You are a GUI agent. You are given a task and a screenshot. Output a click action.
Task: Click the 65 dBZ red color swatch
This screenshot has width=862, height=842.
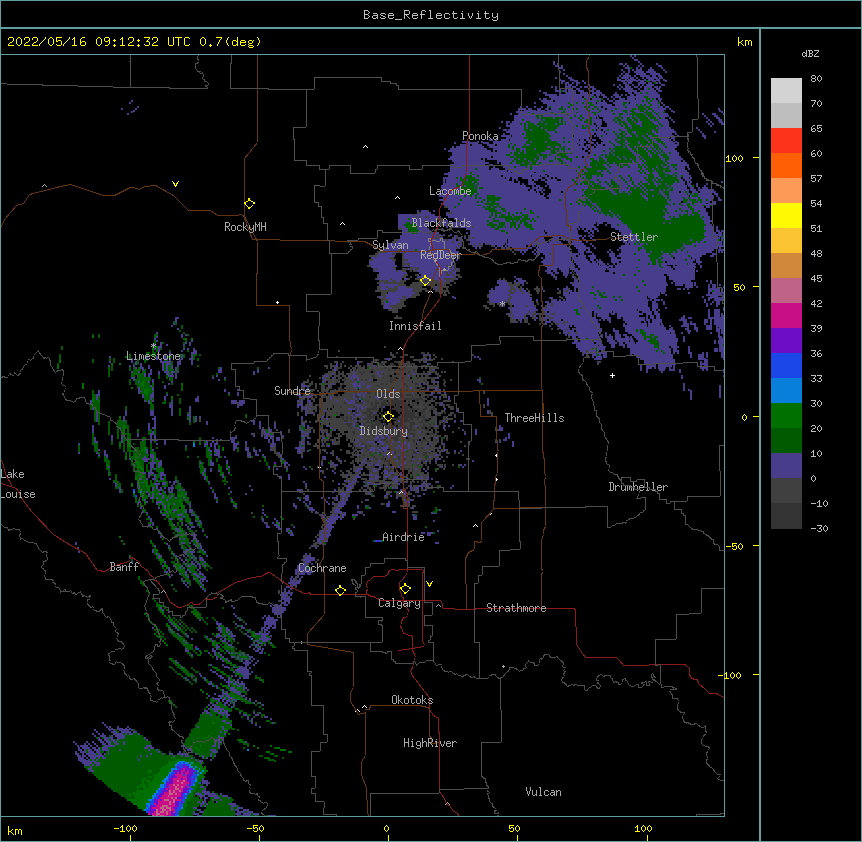pyautogui.click(x=786, y=140)
